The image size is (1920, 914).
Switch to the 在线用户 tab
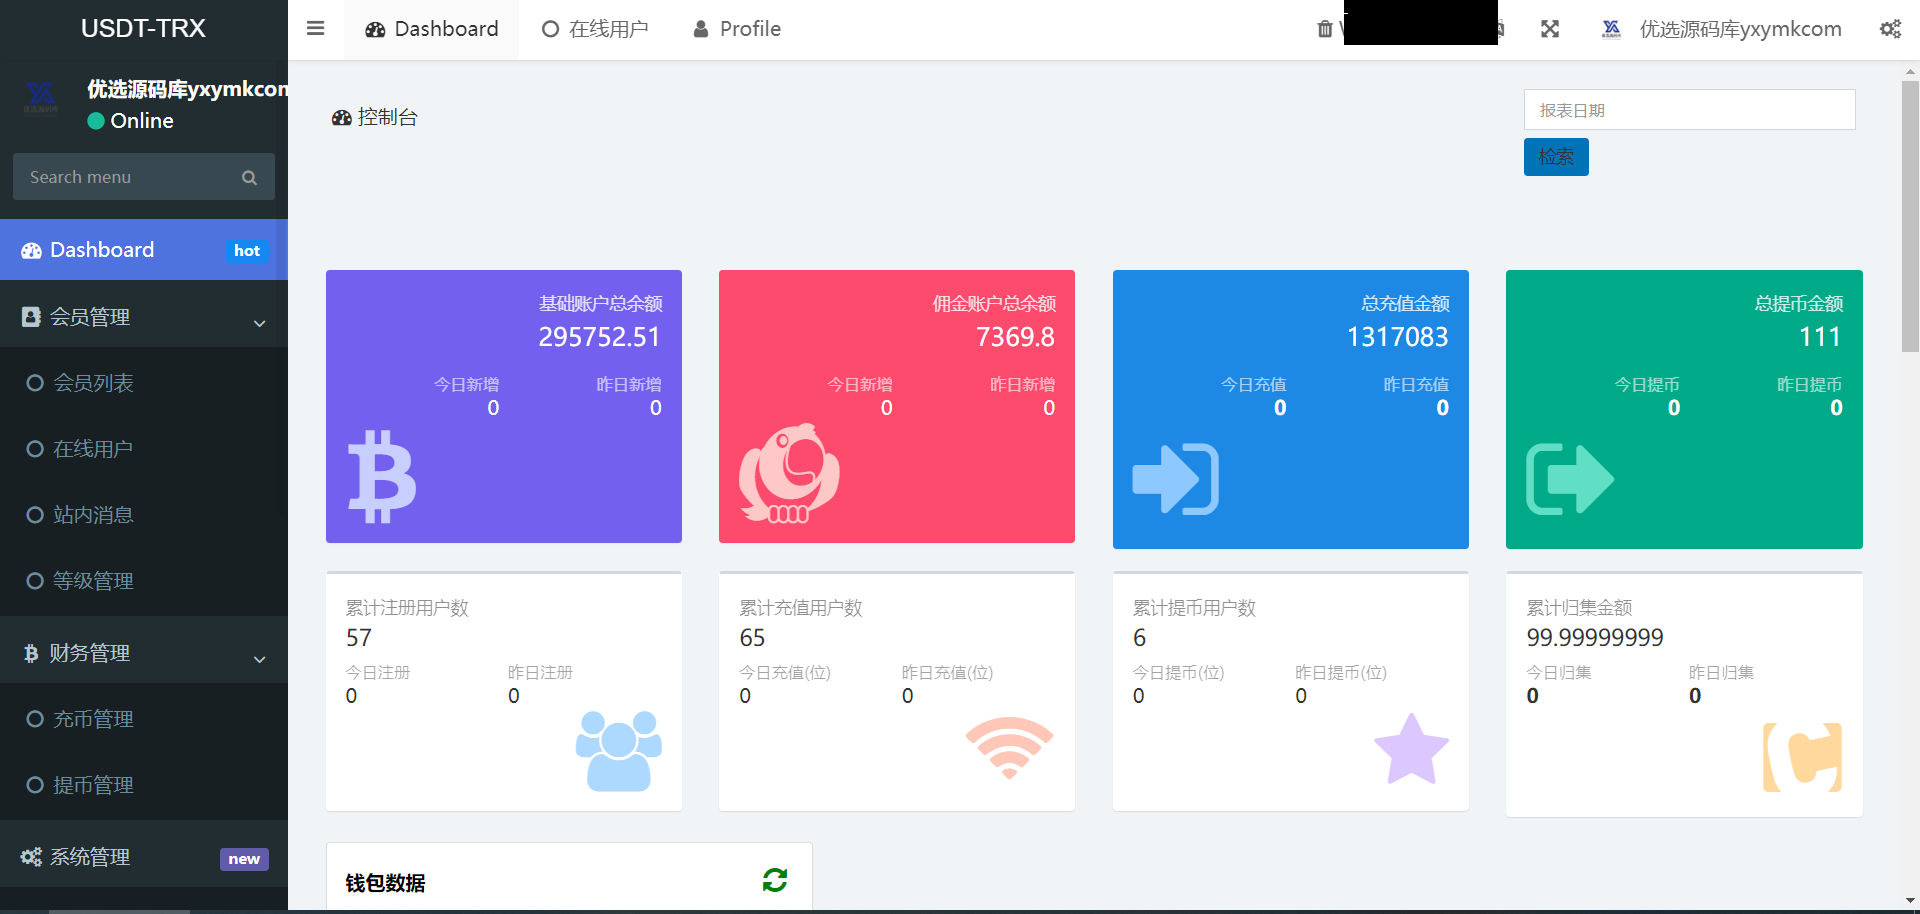pos(594,29)
